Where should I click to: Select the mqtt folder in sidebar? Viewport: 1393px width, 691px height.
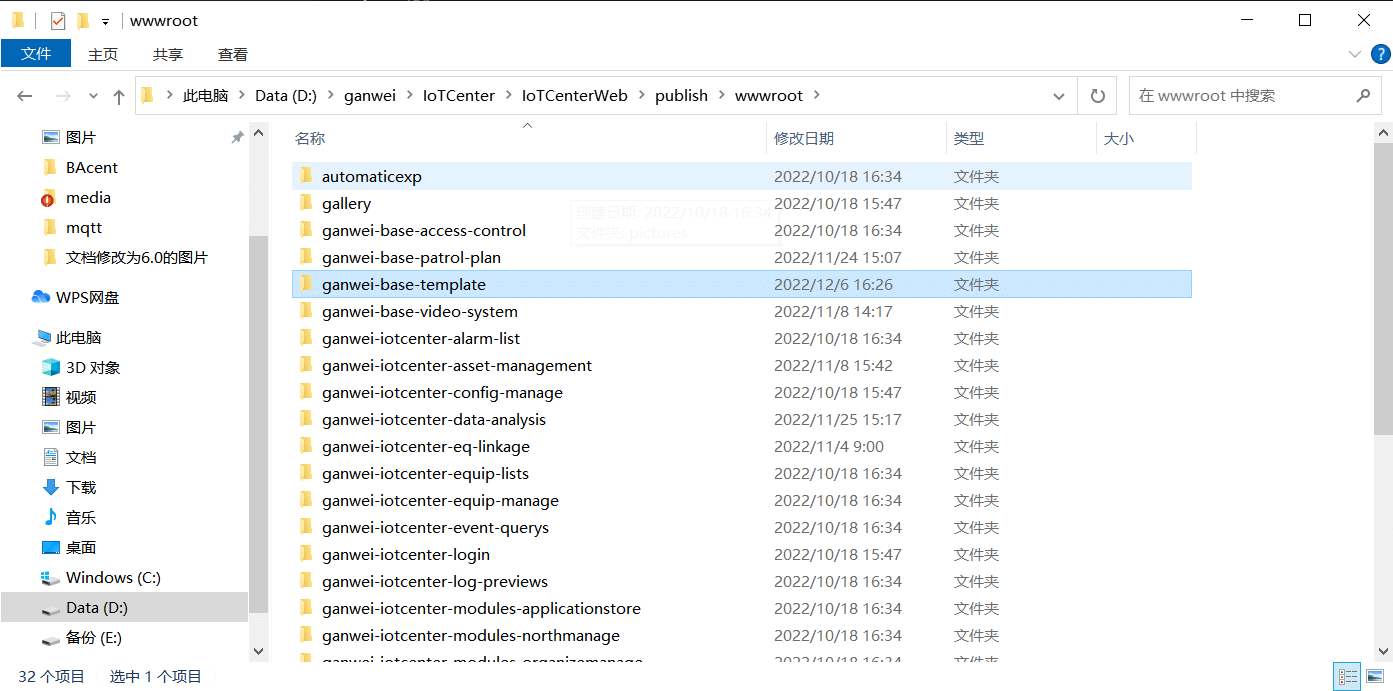[x=84, y=228]
